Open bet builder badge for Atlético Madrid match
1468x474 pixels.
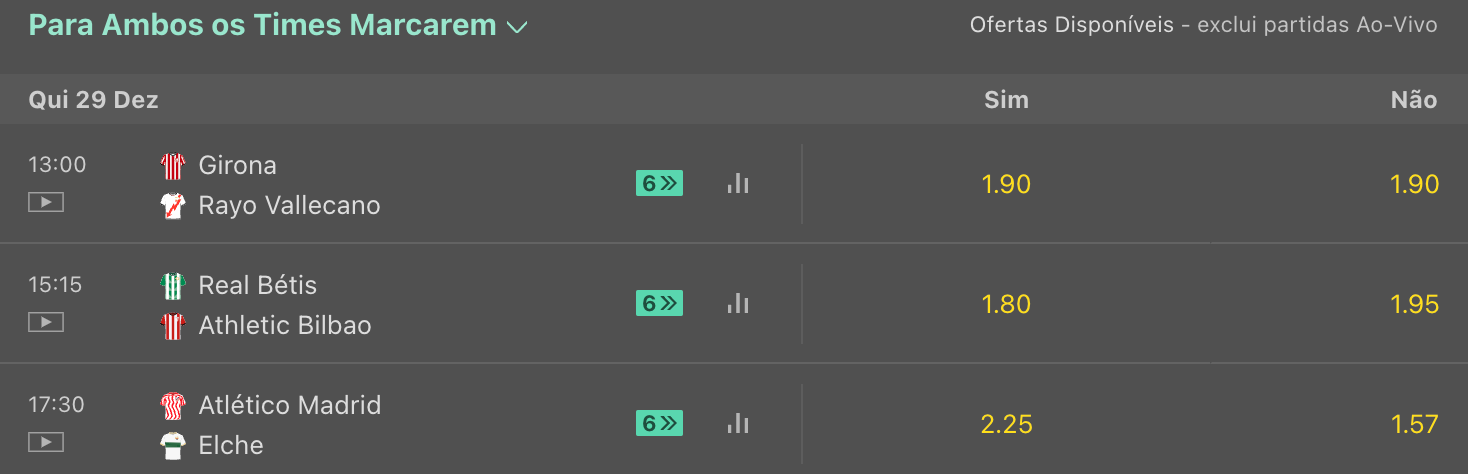659,423
